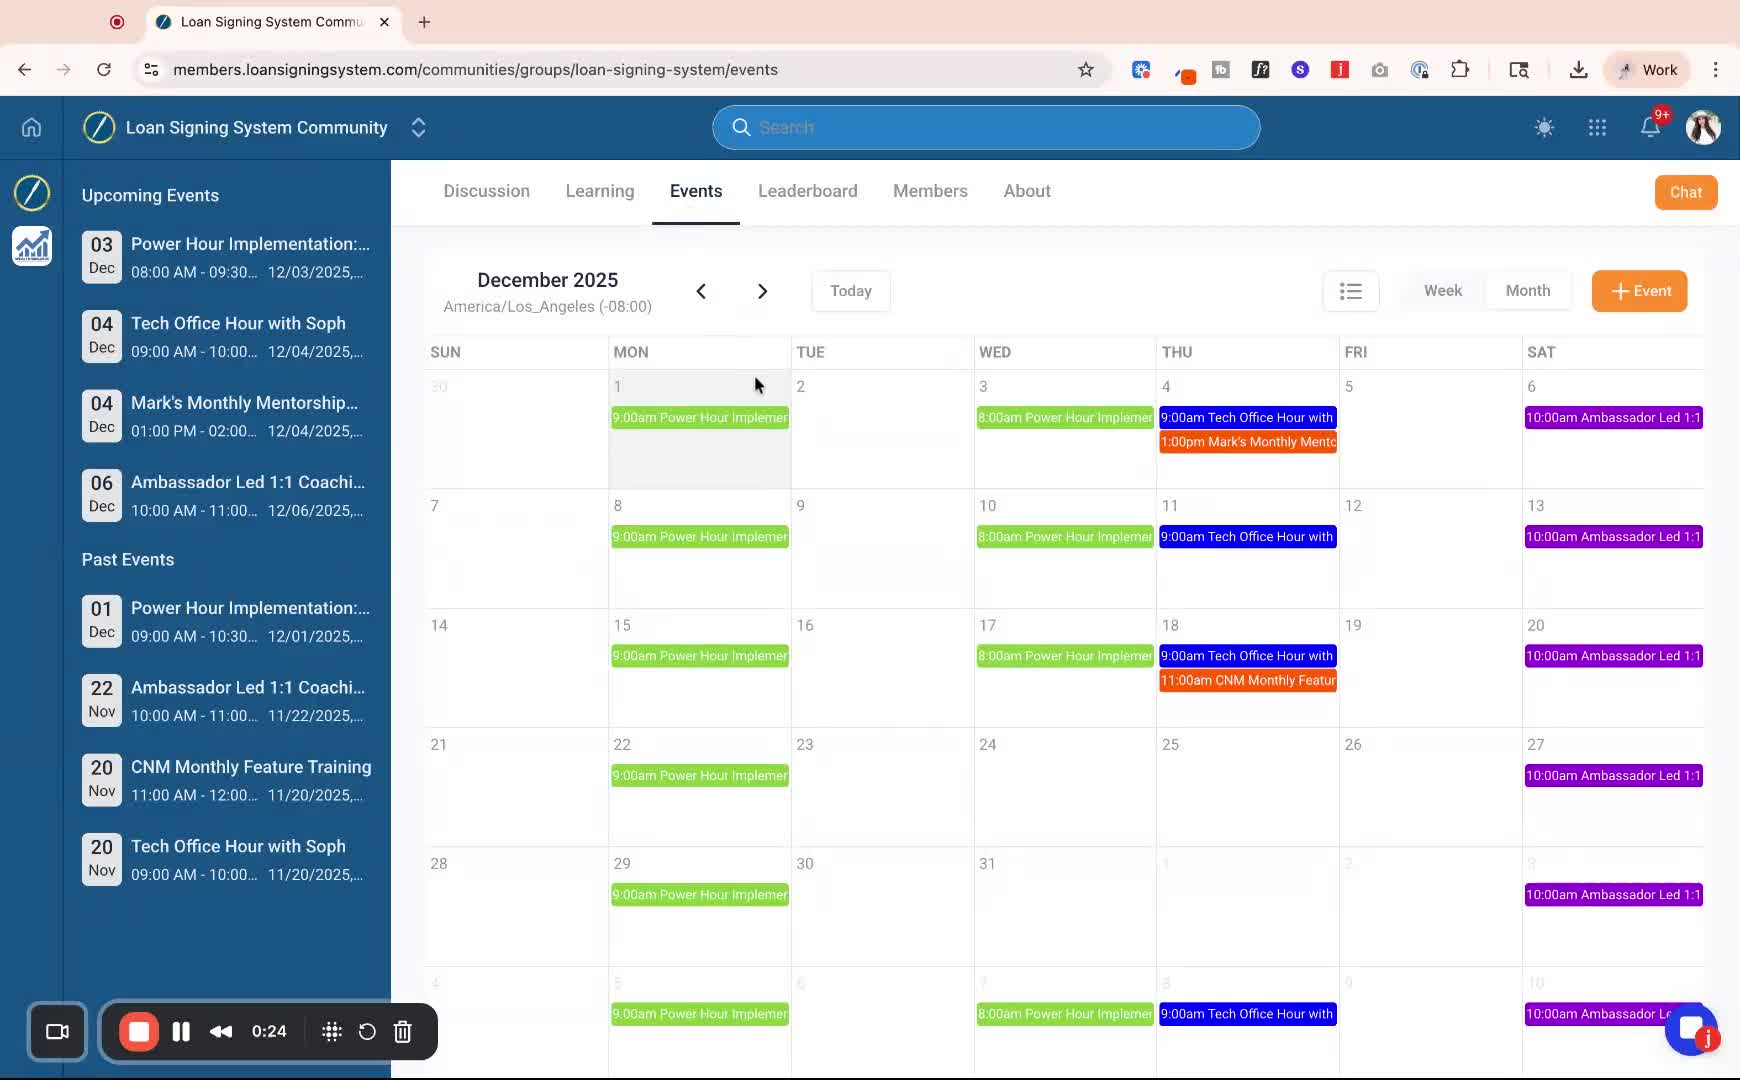Screen dimensions: 1740x1080
Task: Go to the next month arrow
Action: click(x=762, y=291)
